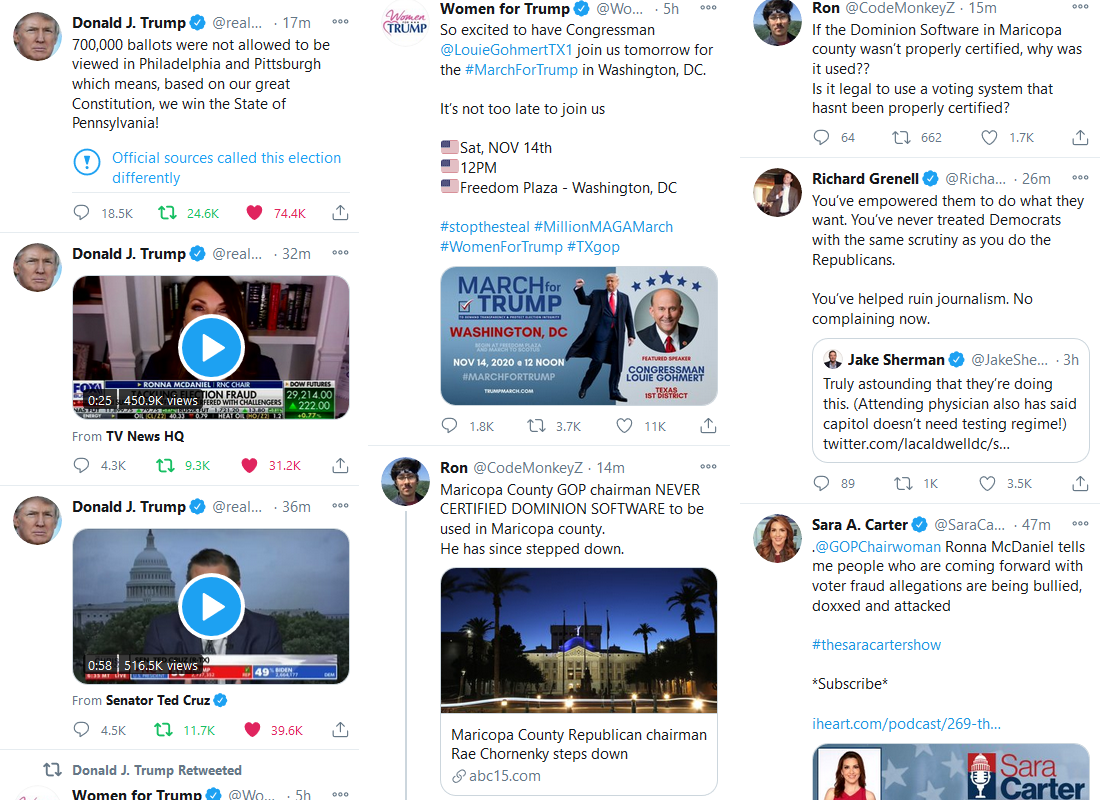
Task: Open the #MarchForTrump hashtag
Action: click(x=521, y=69)
